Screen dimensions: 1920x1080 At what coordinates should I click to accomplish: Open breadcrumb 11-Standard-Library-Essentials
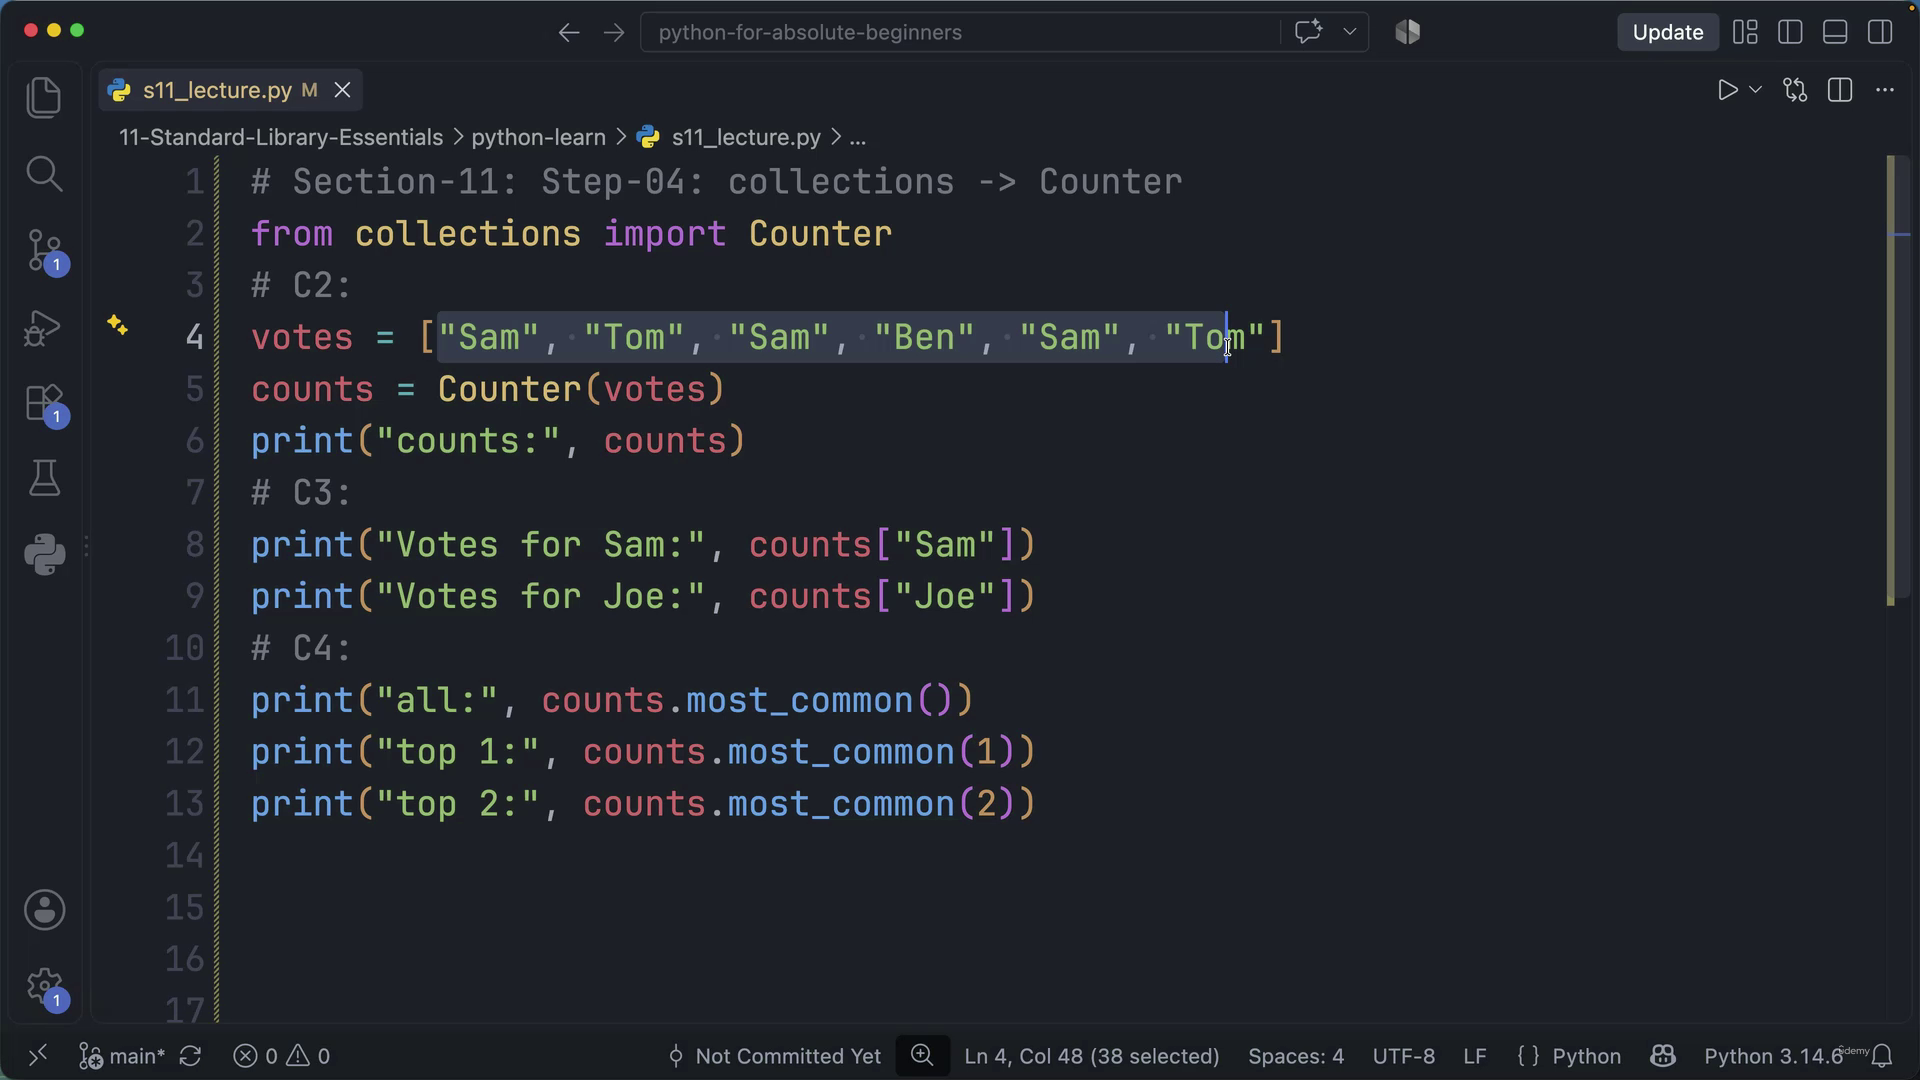pyautogui.click(x=281, y=137)
